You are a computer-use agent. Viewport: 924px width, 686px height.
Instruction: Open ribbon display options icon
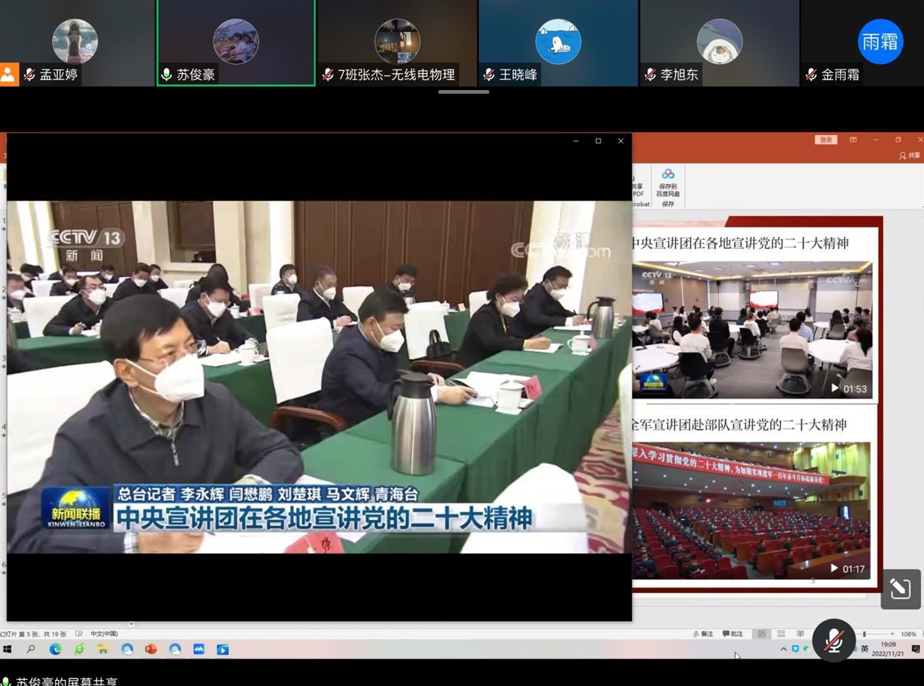[853, 140]
